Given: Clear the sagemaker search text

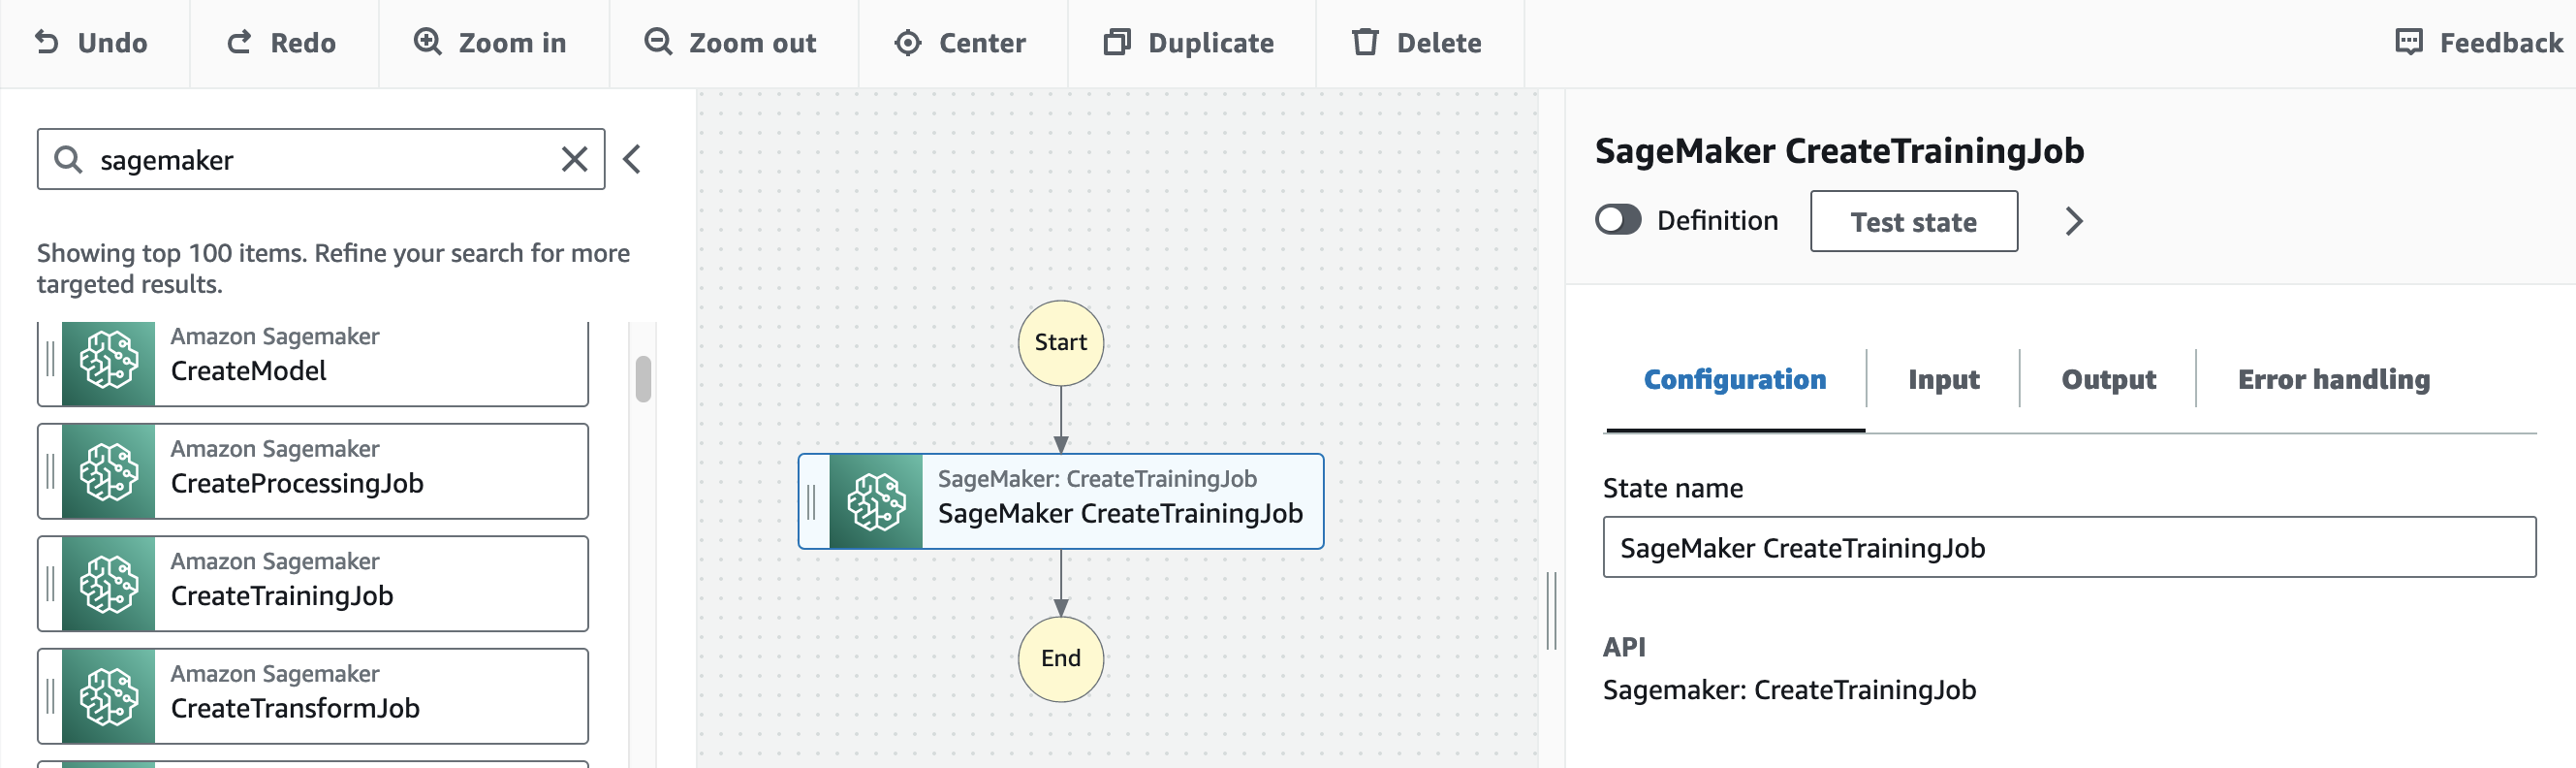Looking at the screenshot, I should click(x=574, y=159).
